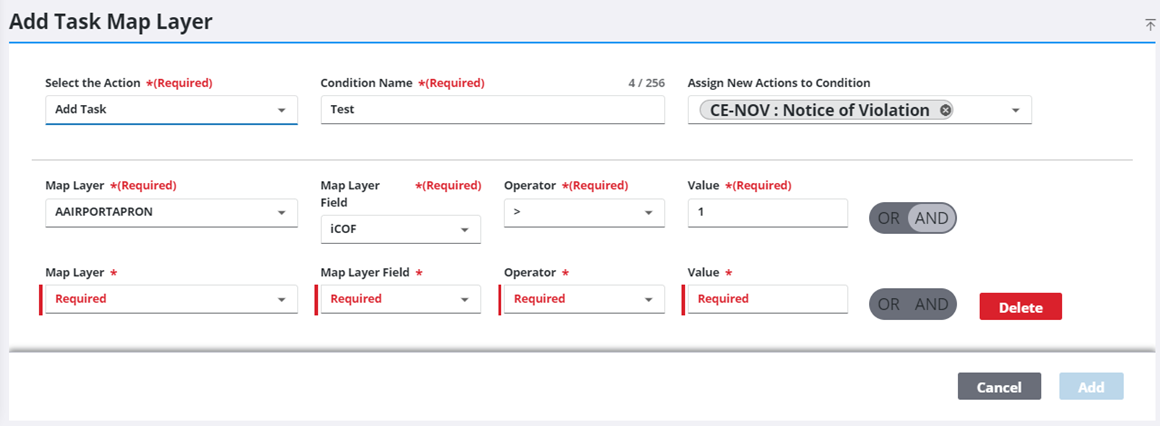The width and height of the screenshot is (1160, 426).
Task: Expand second row required Map Layer Field
Action: pos(400,299)
